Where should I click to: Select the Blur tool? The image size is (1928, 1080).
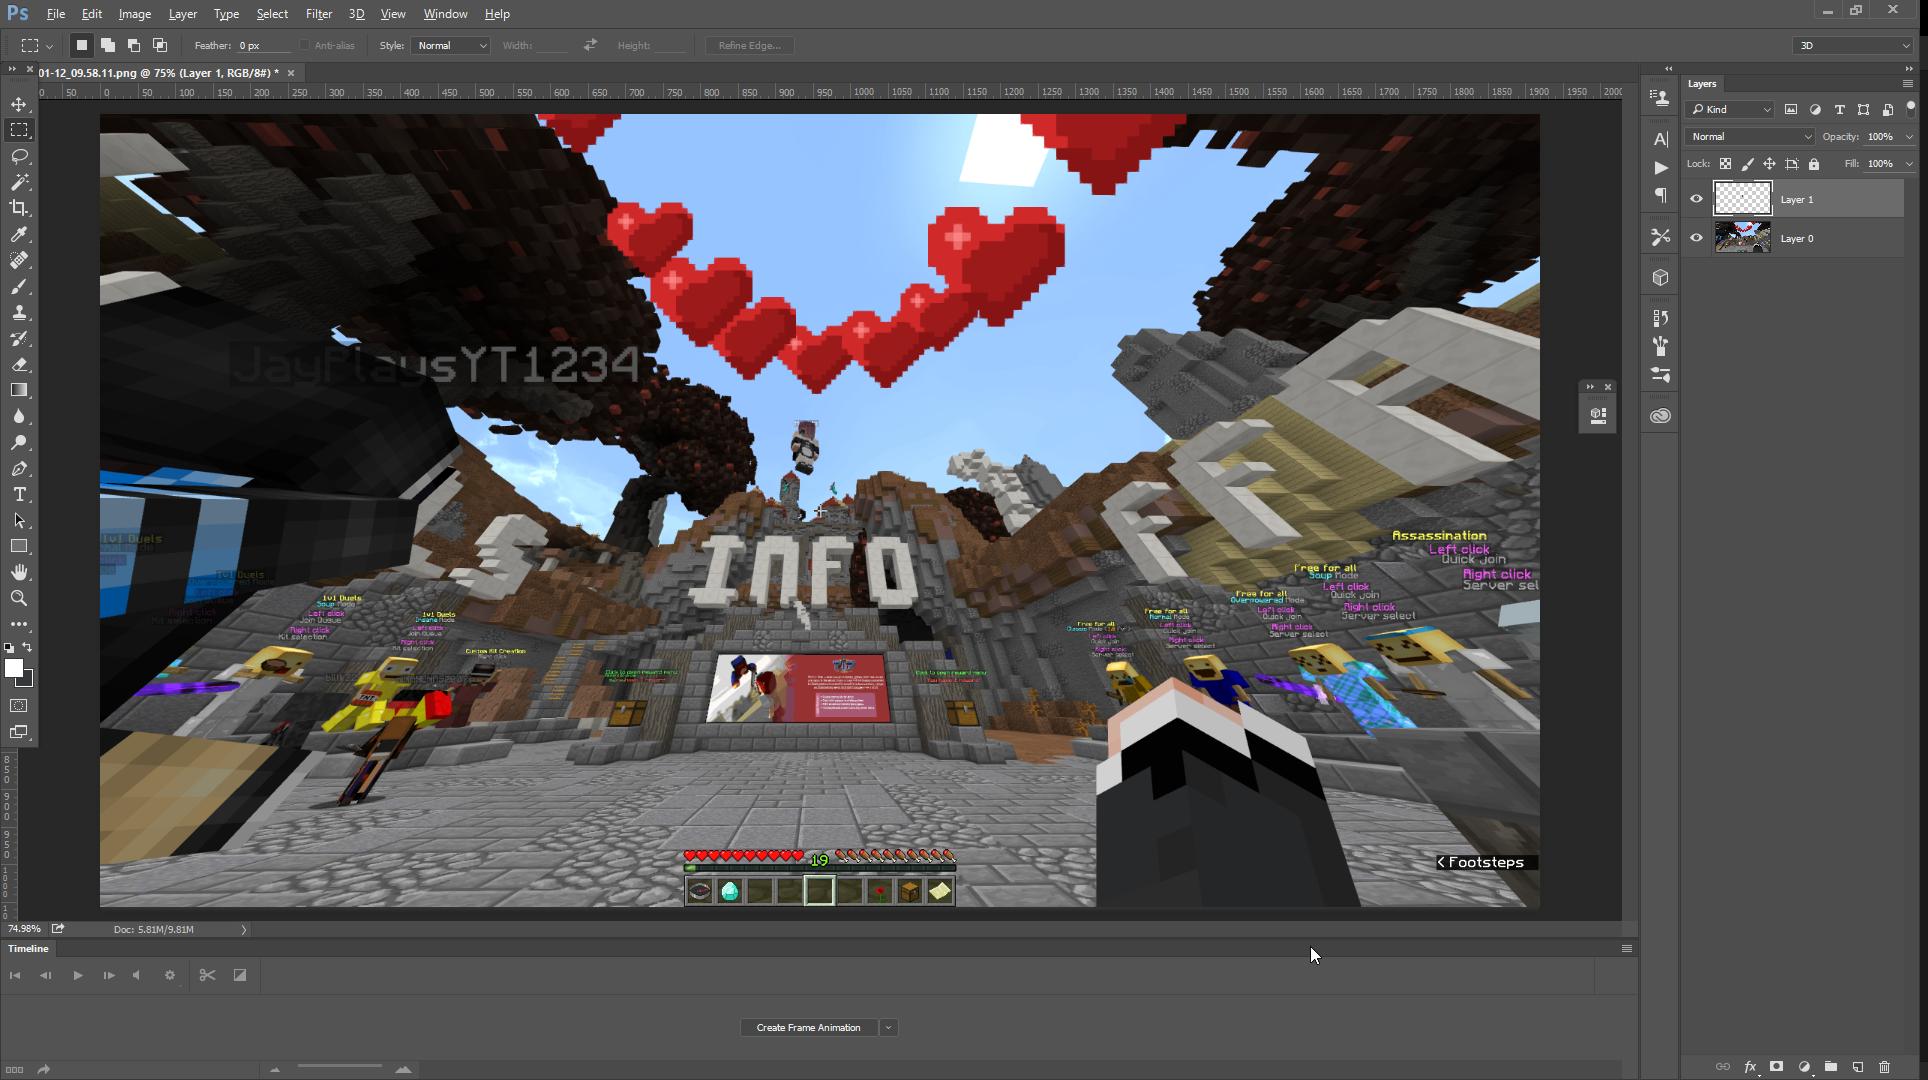pos(19,416)
